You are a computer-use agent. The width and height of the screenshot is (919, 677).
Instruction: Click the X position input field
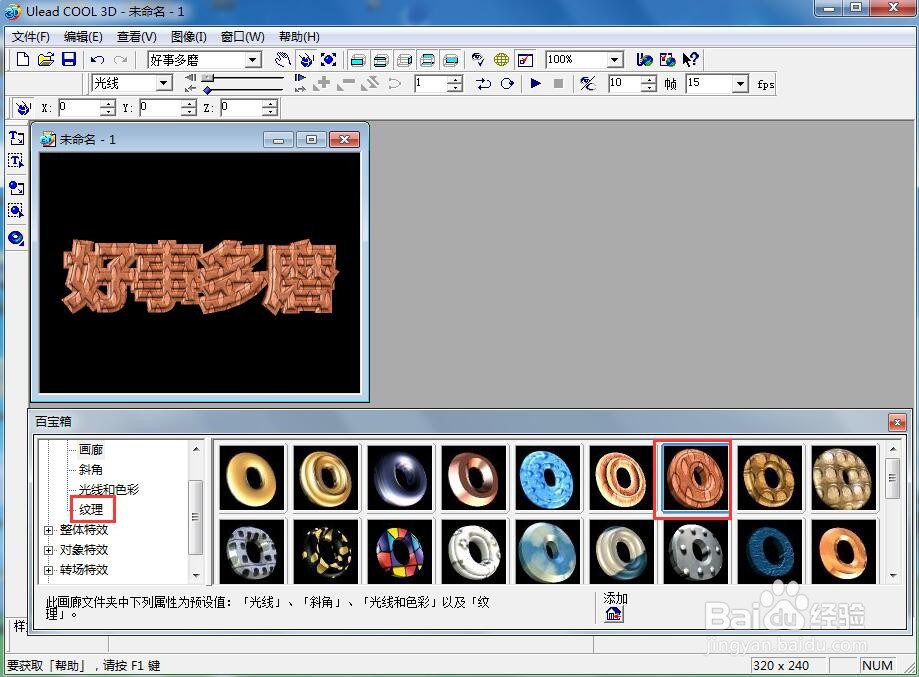[x=79, y=107]
